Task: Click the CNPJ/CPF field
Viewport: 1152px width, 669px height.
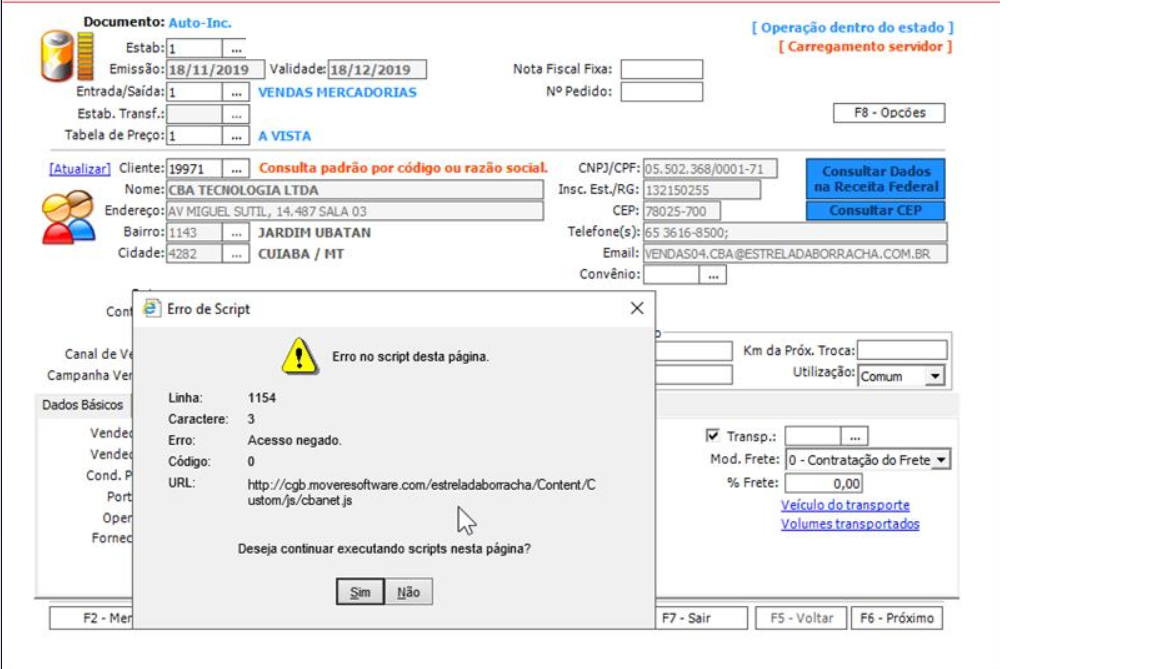Action: [x=710, y=169]
